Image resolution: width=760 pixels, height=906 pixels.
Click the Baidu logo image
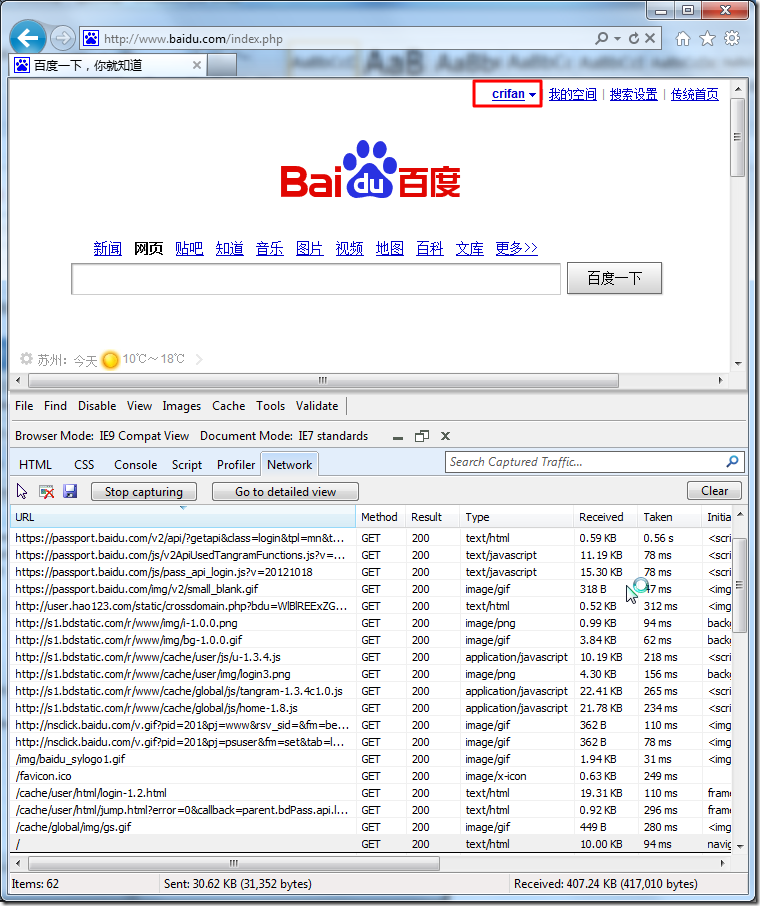tap(370, 170)
